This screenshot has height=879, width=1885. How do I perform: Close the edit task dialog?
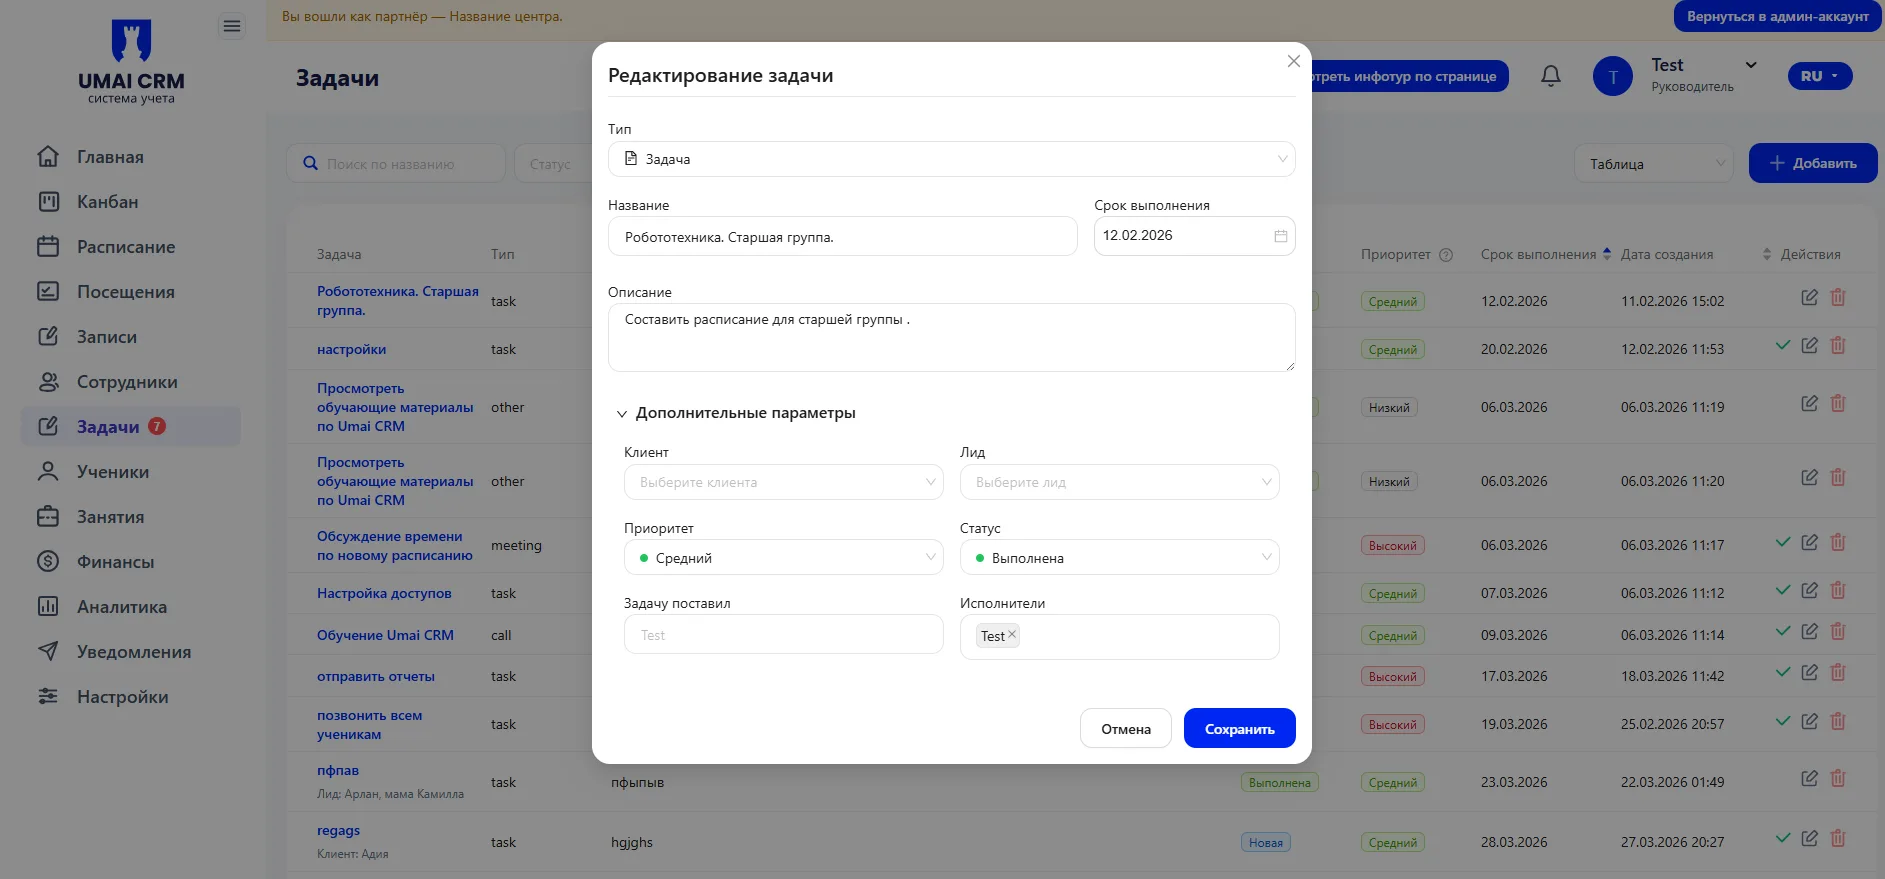(x=1293, y=61)
